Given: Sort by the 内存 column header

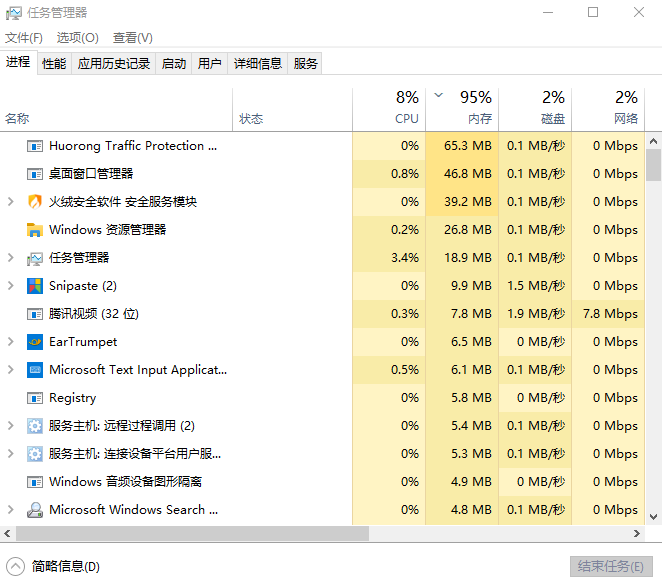Looking at the screenshot, I should pyautogui.click(x=462, y=110).
